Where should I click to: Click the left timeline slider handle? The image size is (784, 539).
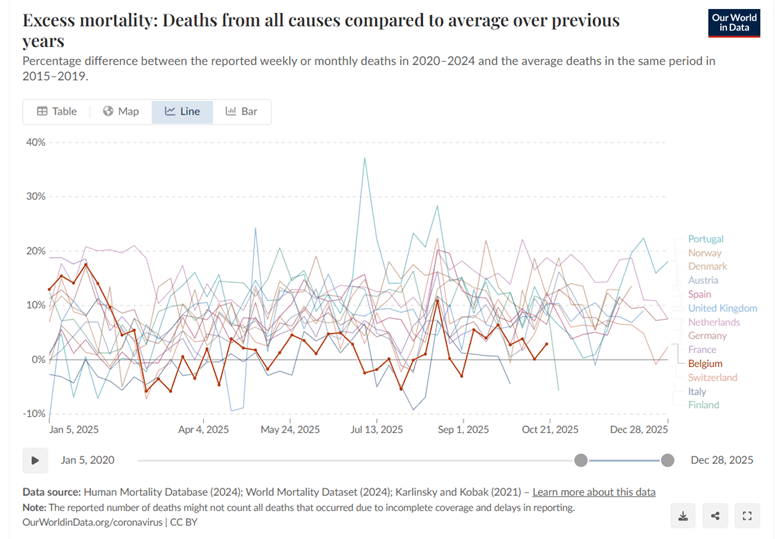[x=580, y=460]
